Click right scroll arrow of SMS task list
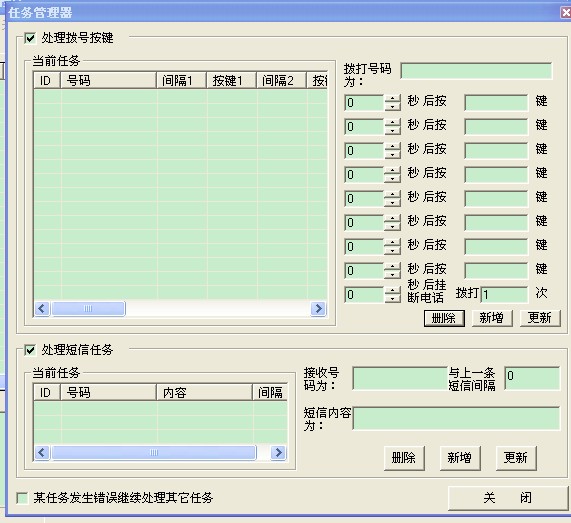Viewport: 571px width, 523px height. [x=279, y=453]
